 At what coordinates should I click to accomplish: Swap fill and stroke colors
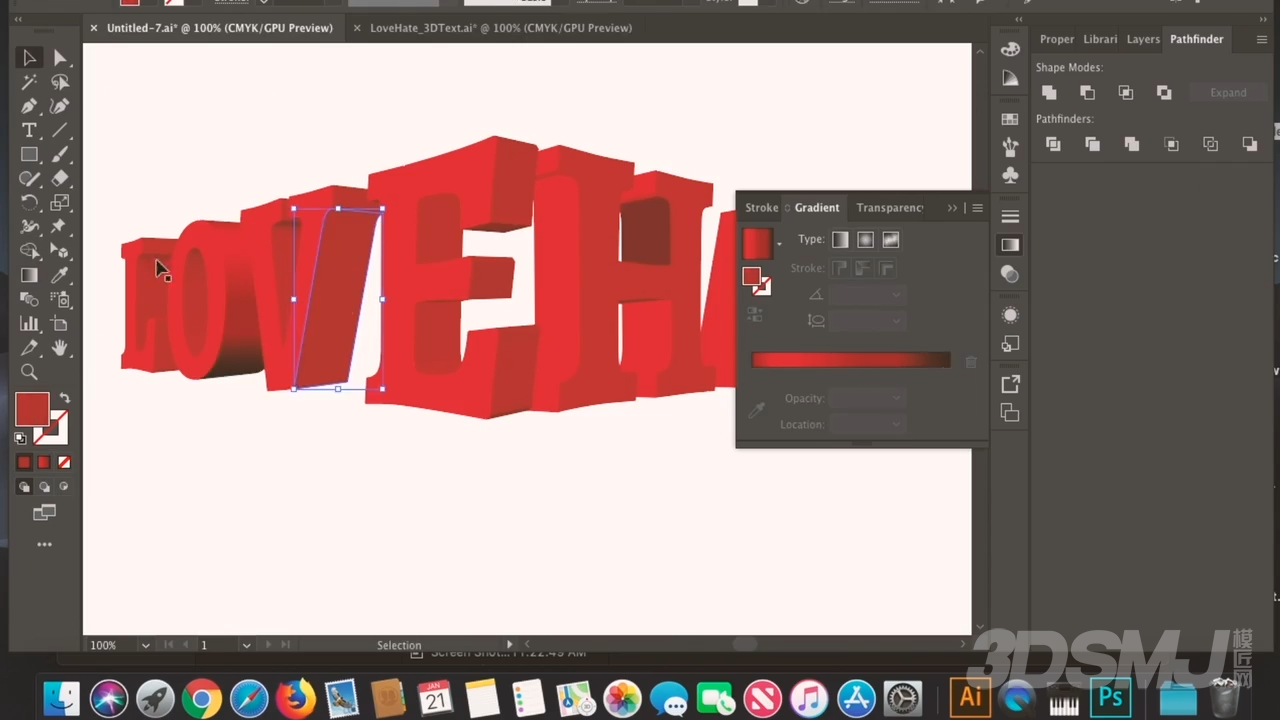[65, 397]
